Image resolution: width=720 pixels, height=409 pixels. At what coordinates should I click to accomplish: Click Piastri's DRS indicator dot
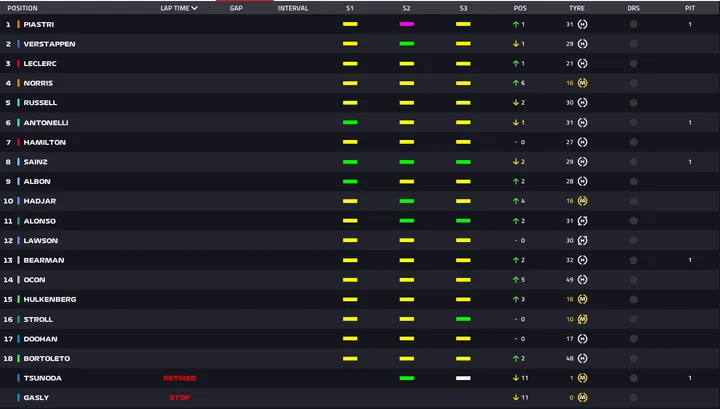633,24
